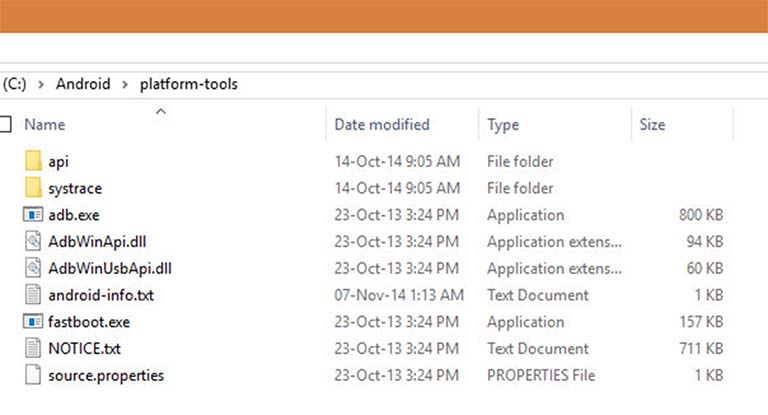This screenshot has width=768, height=415.
Task: Sort by the Date modified column
Action: tap(381, 125)
